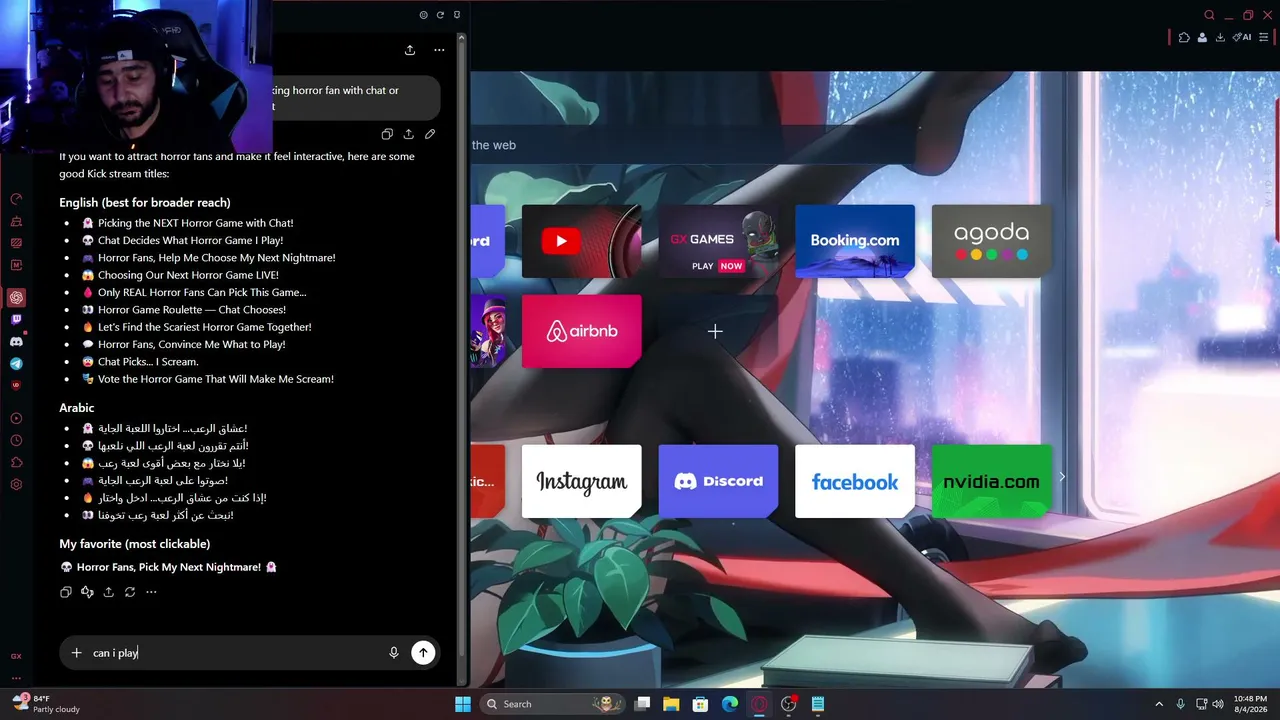Open Opera GX sidebar settings gear
The image size is (1280, 720).
[16, 485]
